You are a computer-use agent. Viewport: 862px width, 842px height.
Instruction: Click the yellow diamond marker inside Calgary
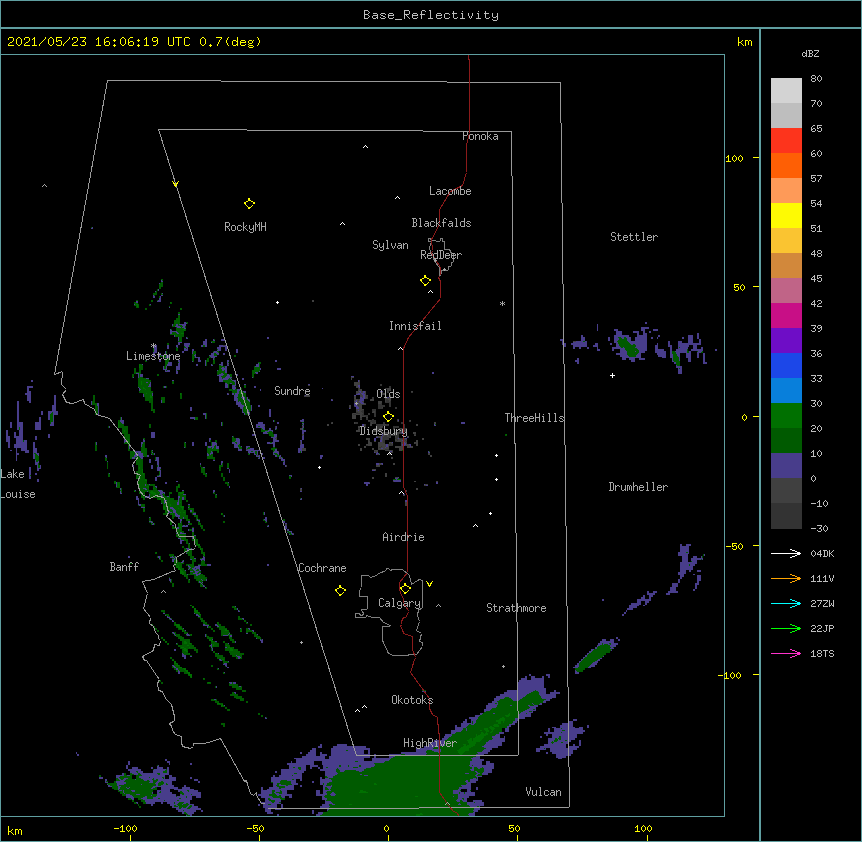pyautogui.click(x=405, y=589)
